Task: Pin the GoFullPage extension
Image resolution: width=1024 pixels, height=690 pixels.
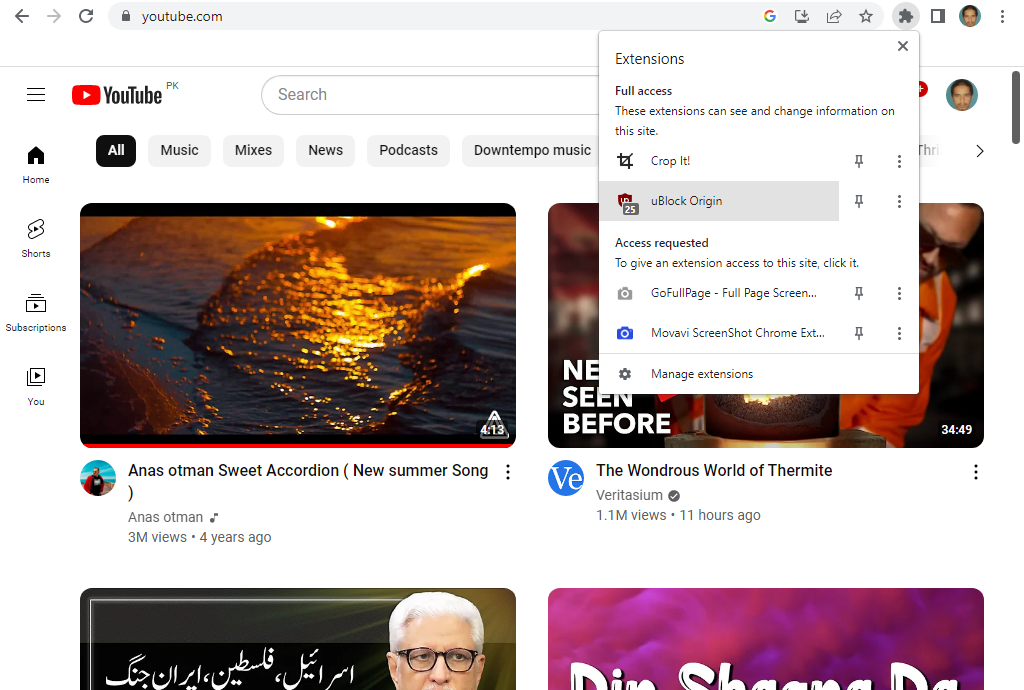Action: point(859,294)
